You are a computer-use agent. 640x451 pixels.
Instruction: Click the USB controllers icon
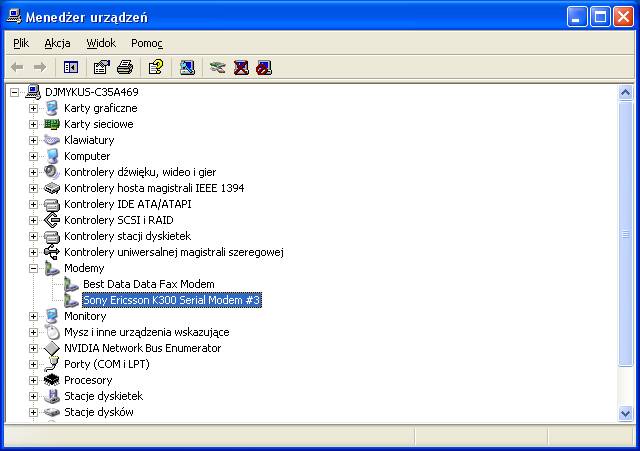tap(52, 252)
